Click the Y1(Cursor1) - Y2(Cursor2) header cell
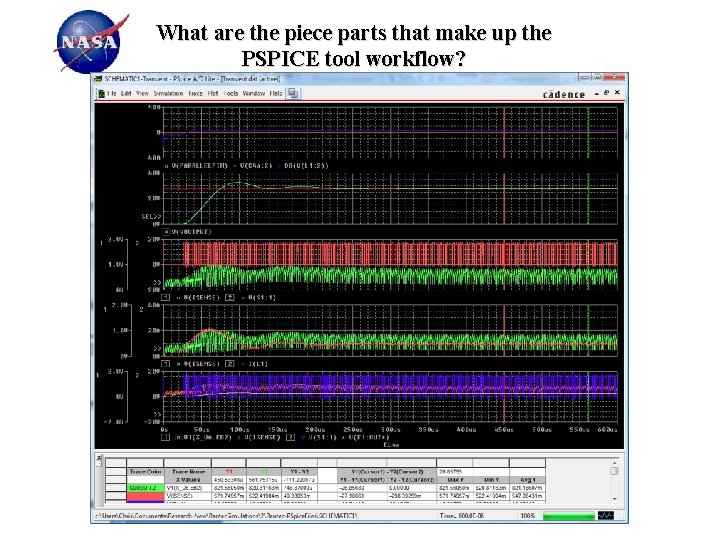Screen dimensions: 720x540 click(386, 472)
